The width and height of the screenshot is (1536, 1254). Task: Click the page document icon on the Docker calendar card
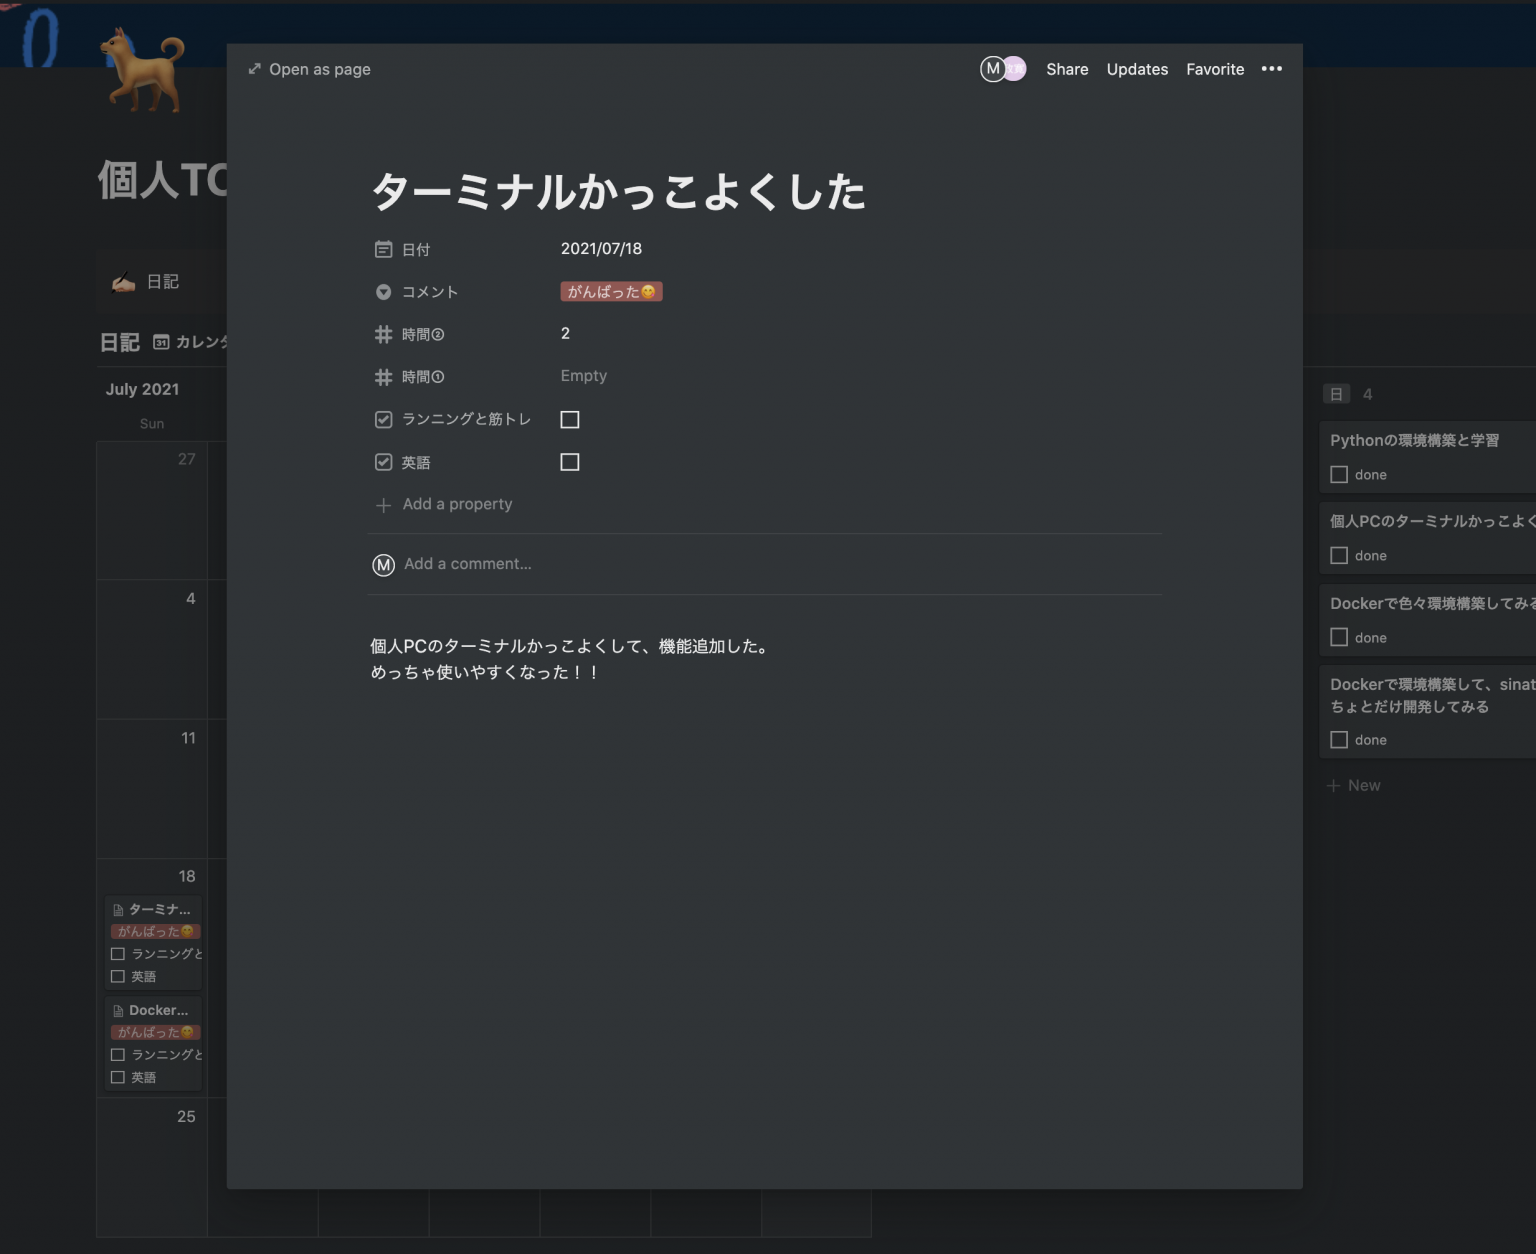click(118, 1009)
